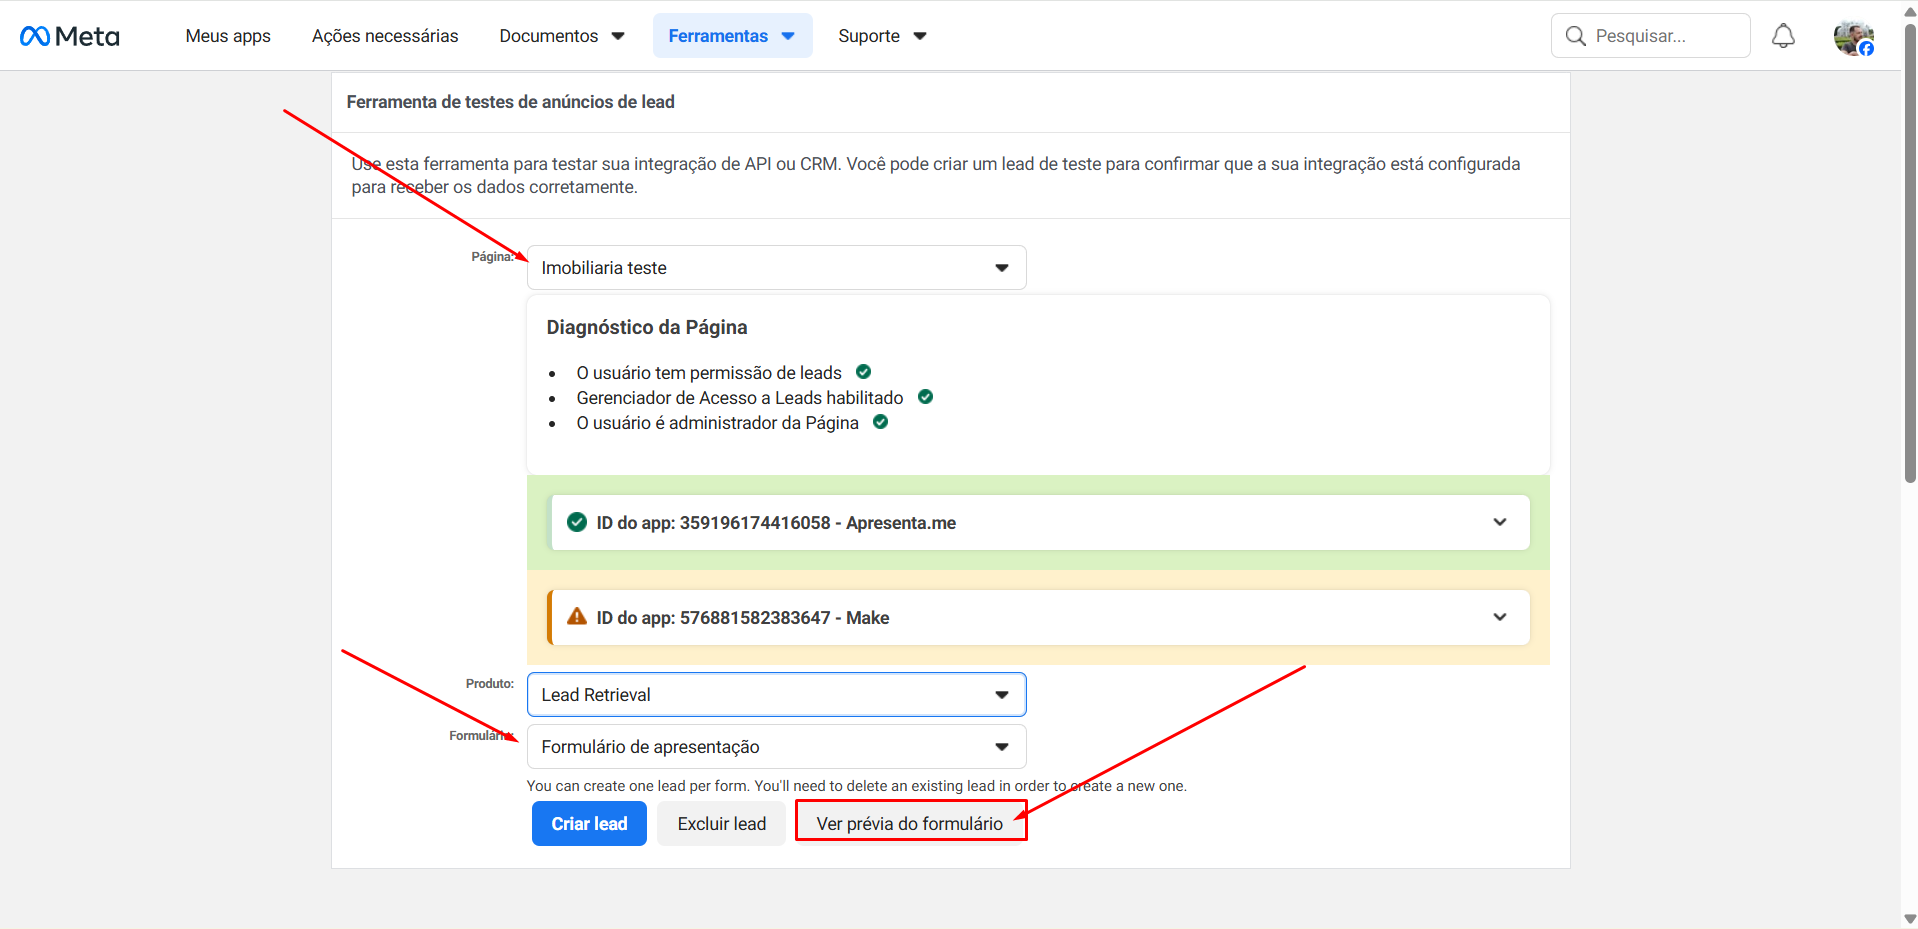Click the Excluir lead button
The width and height of the screenshot is (1918, 929).
coord(721,824)
